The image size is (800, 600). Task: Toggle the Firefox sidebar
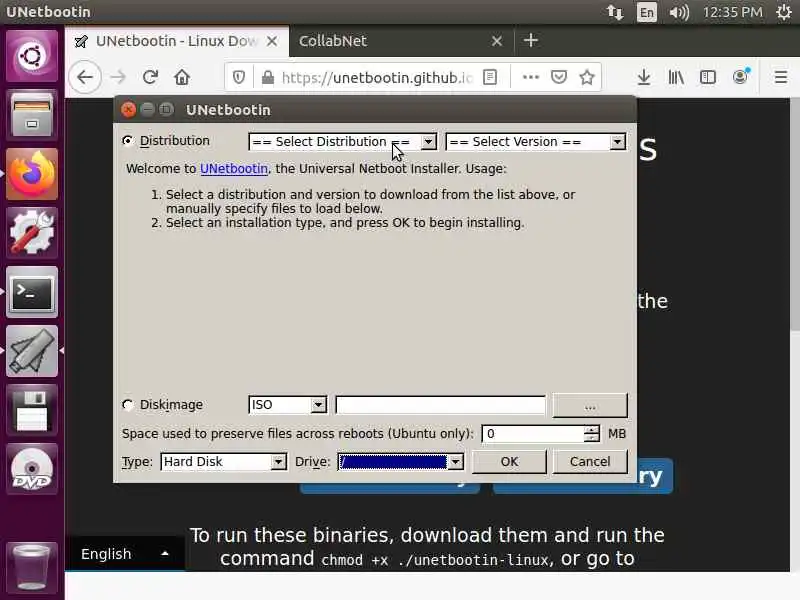point(708,78)
